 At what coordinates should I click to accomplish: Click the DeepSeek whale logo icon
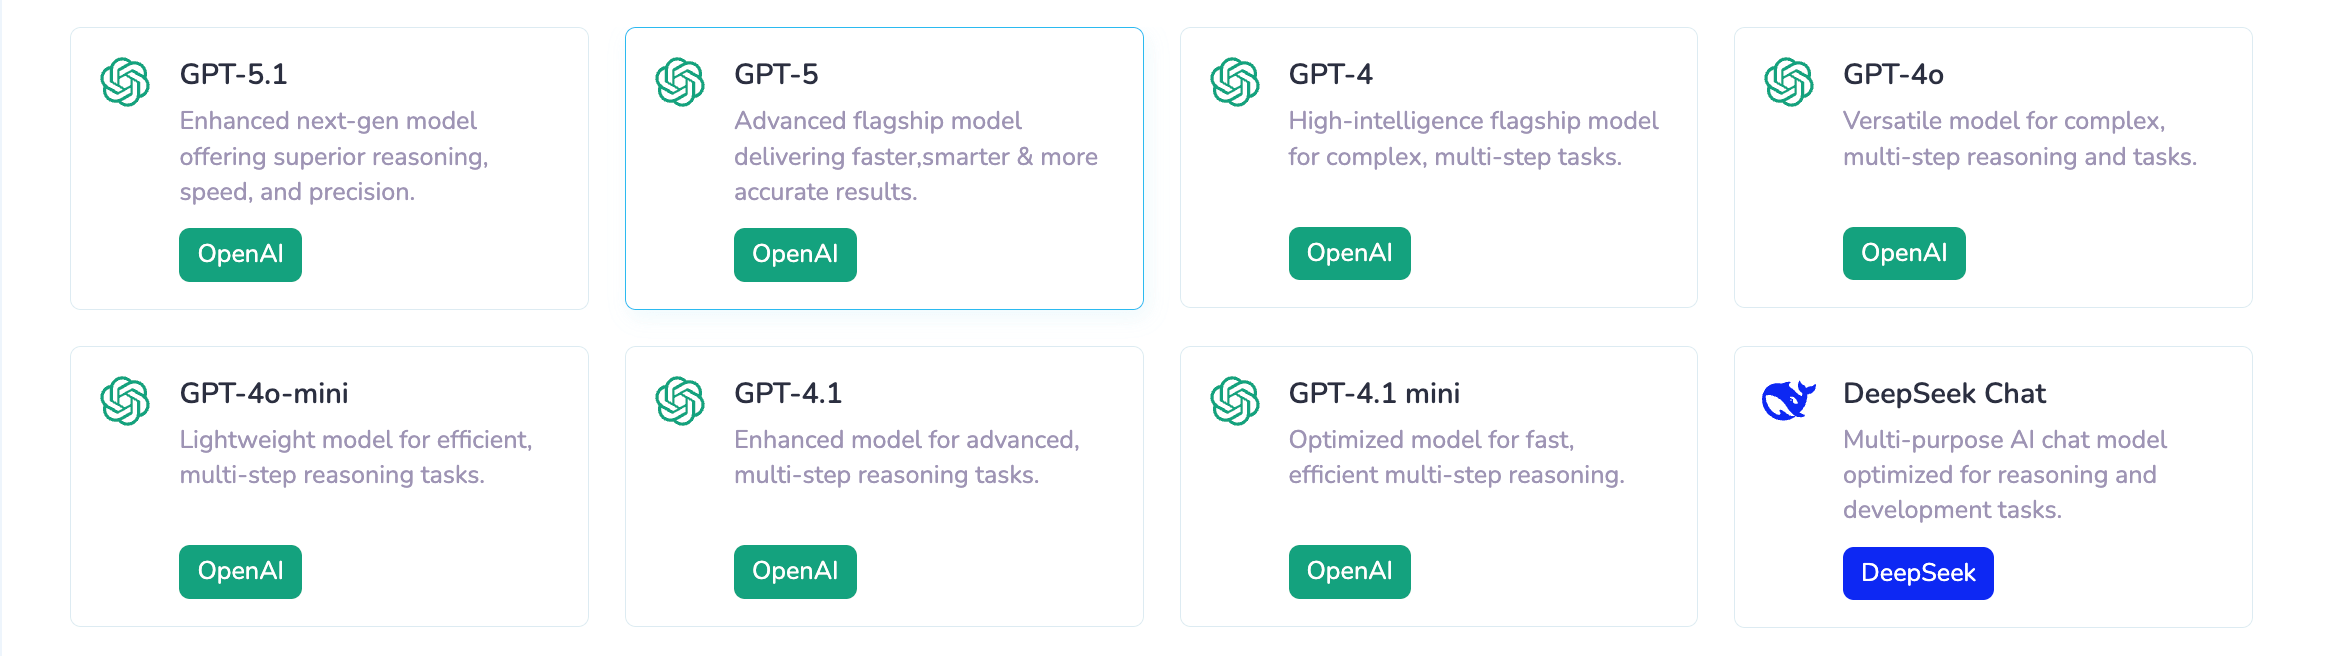coord(1788,400)
